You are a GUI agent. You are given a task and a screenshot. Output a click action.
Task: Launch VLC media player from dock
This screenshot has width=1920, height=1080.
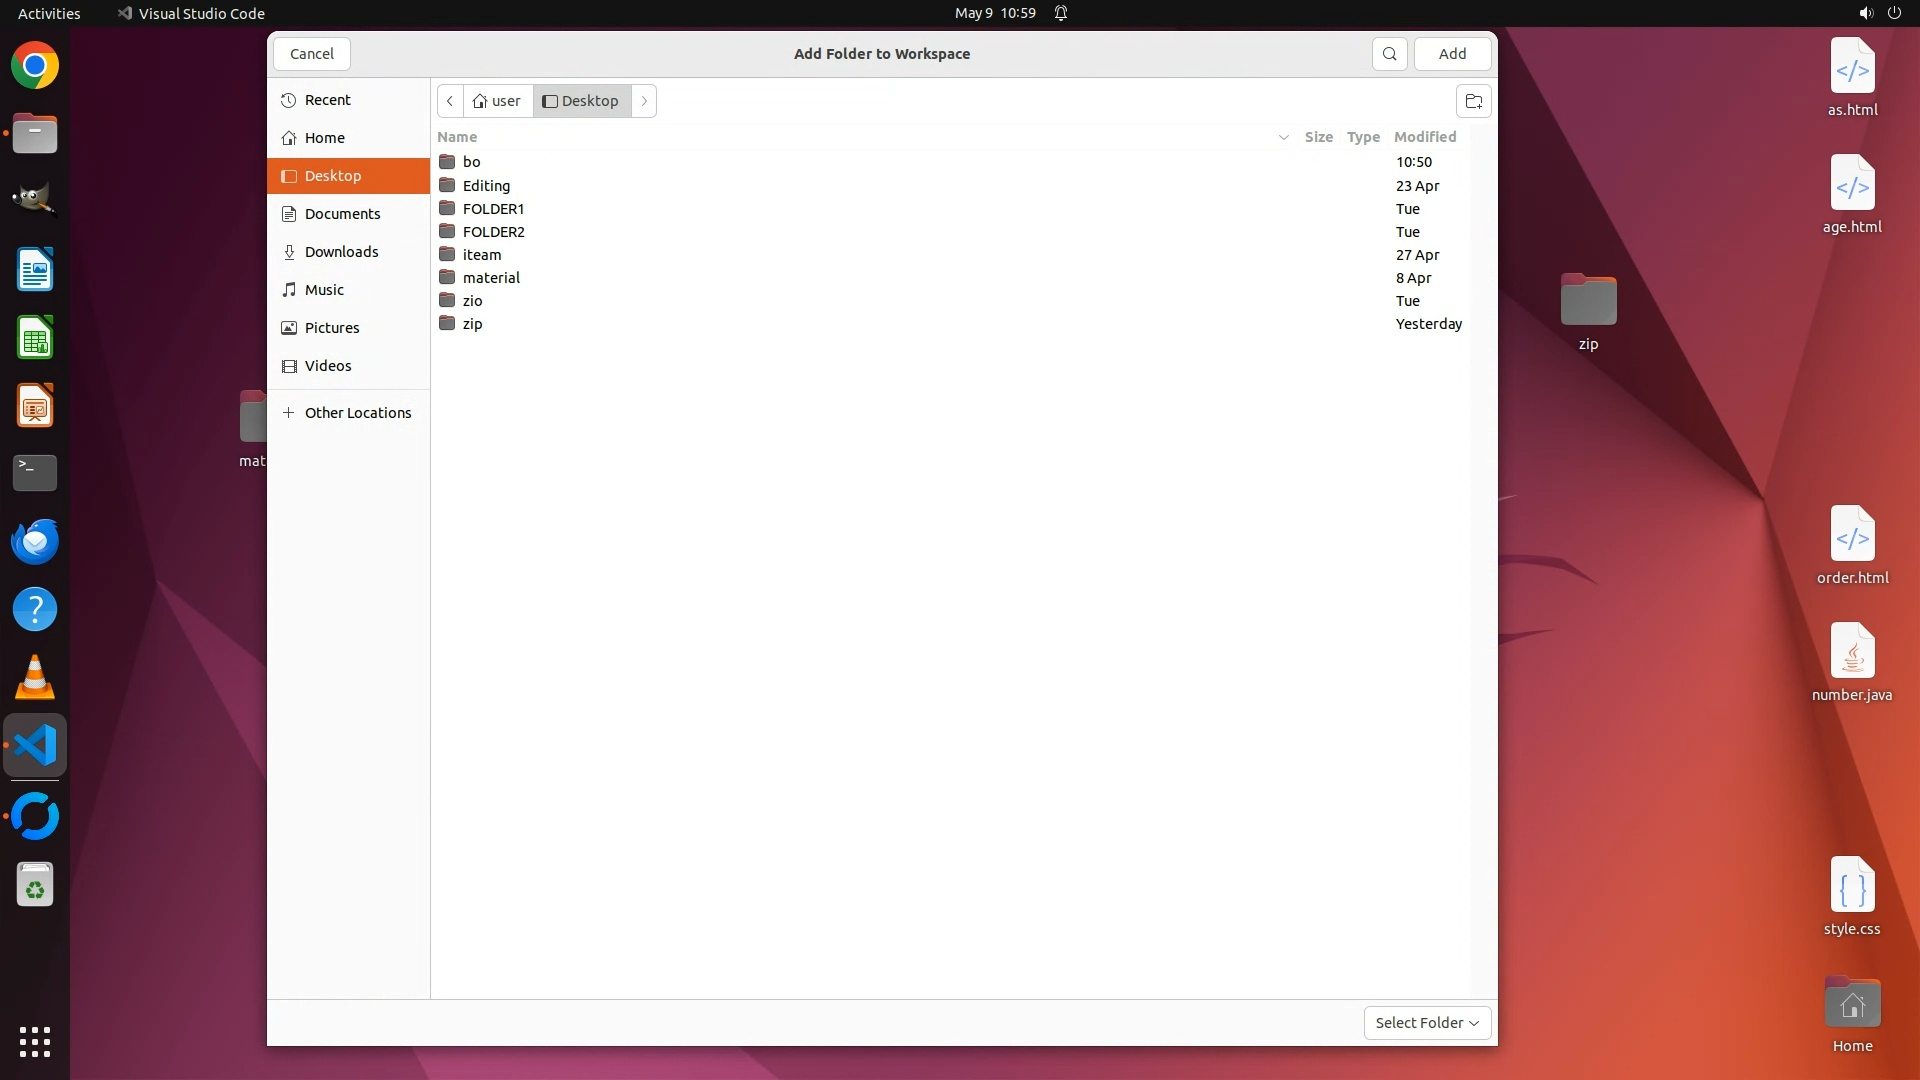35,678
